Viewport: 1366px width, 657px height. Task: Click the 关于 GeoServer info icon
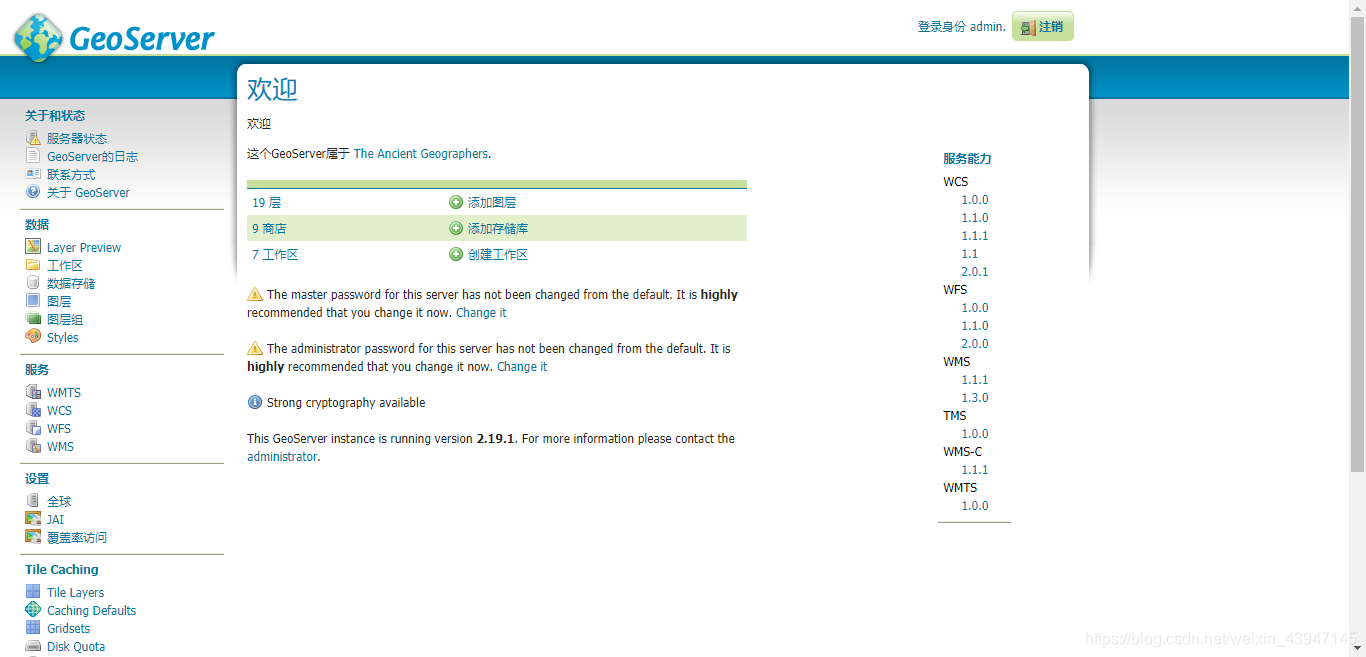(x=33, y=192)
